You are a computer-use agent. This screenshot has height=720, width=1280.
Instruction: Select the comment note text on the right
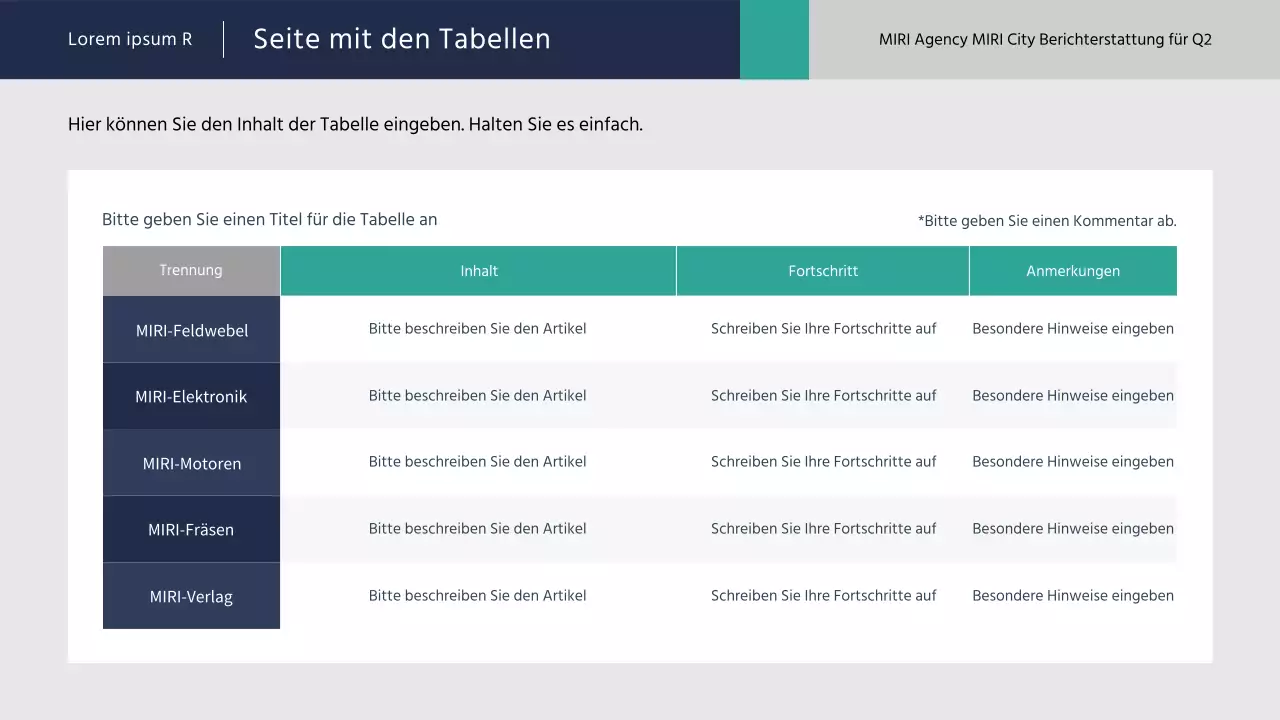[1047, 221]
